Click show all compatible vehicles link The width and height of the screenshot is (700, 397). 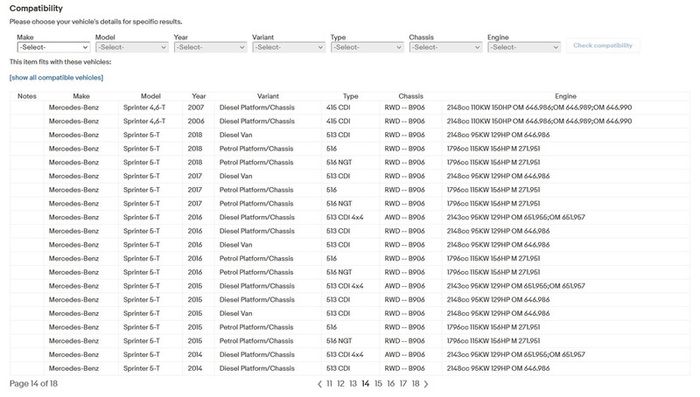click(x=56, y=78)
